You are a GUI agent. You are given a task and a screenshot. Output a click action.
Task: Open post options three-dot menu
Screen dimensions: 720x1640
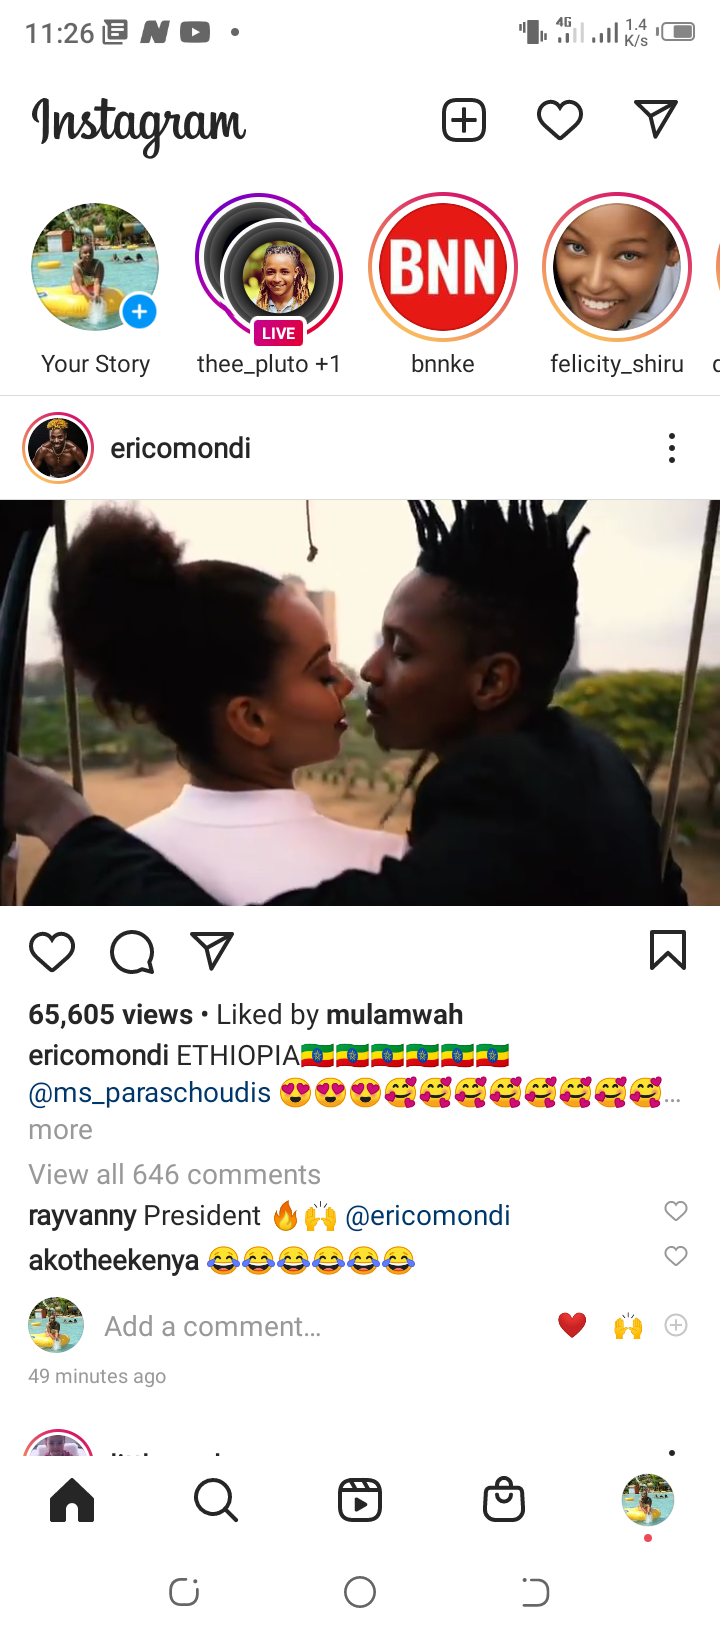672,448
